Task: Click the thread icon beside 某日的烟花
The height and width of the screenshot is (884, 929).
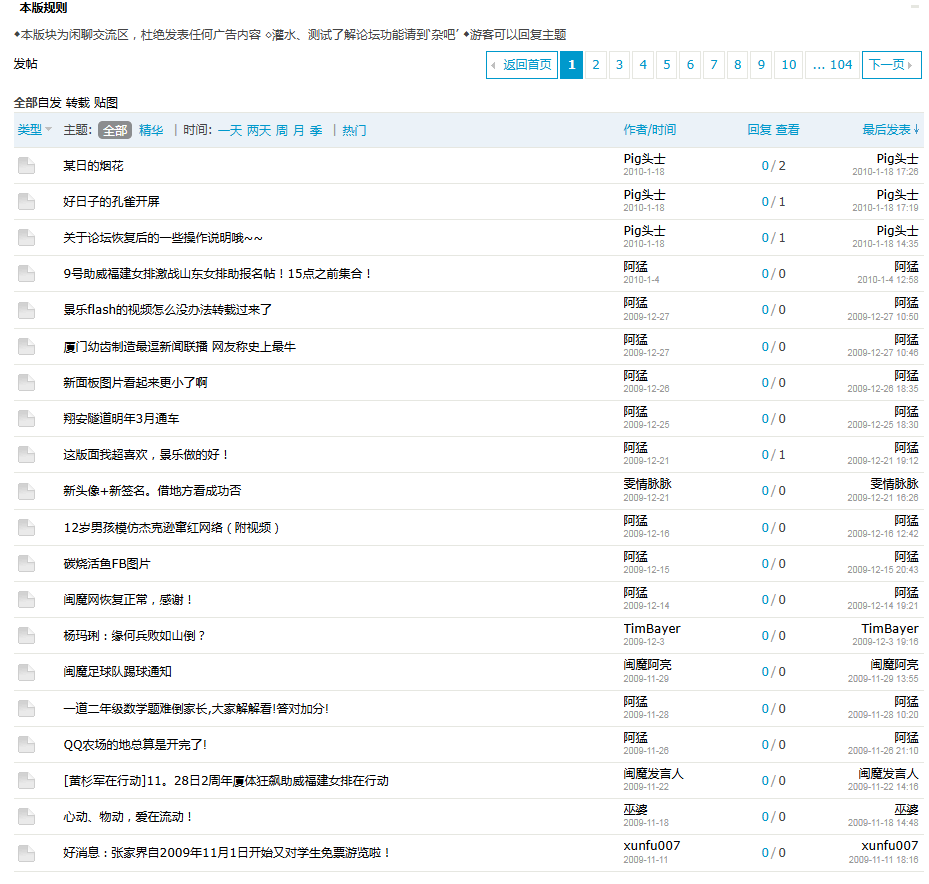Action: tap(26, 165)
